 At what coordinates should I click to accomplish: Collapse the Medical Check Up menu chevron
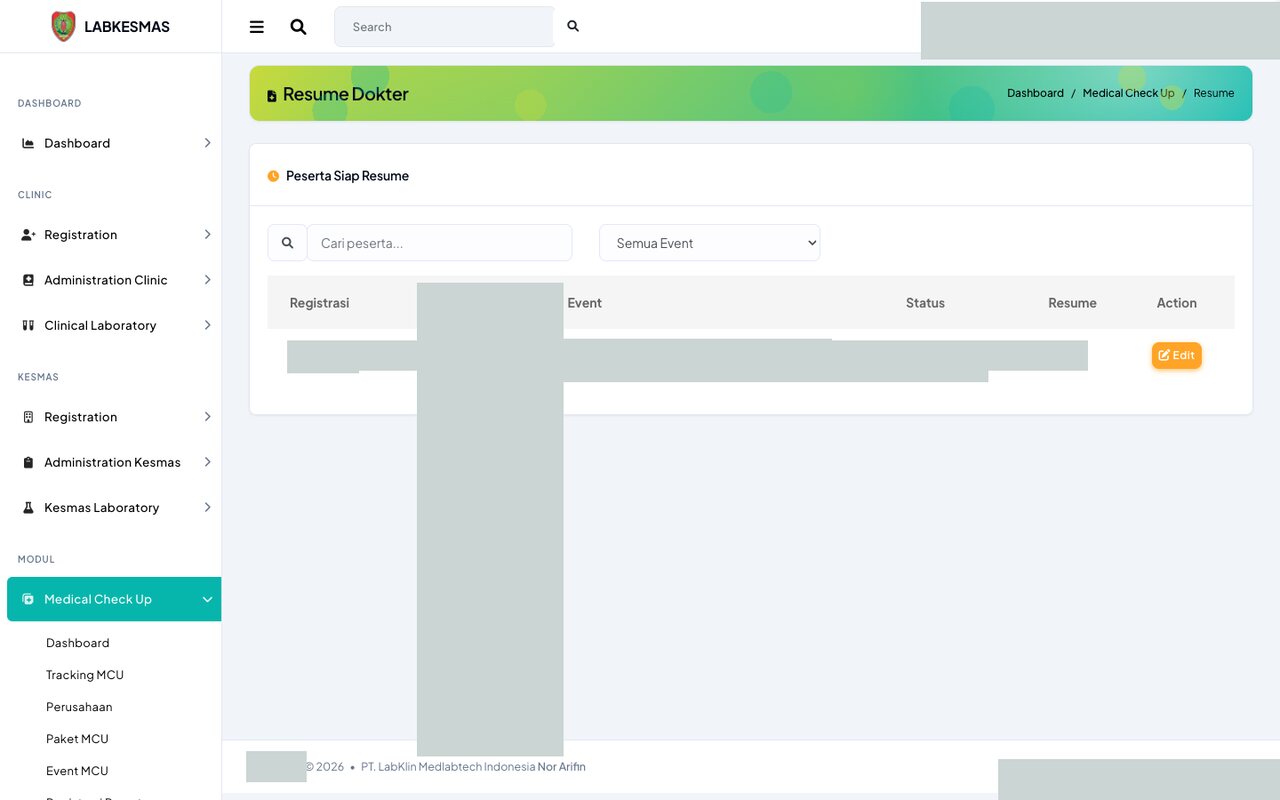207,599
